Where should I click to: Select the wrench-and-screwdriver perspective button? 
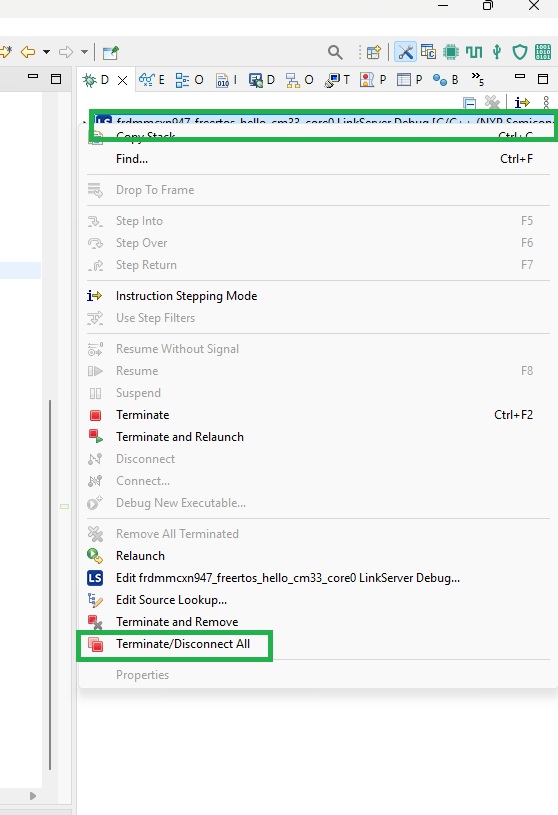tap(405, 52)
